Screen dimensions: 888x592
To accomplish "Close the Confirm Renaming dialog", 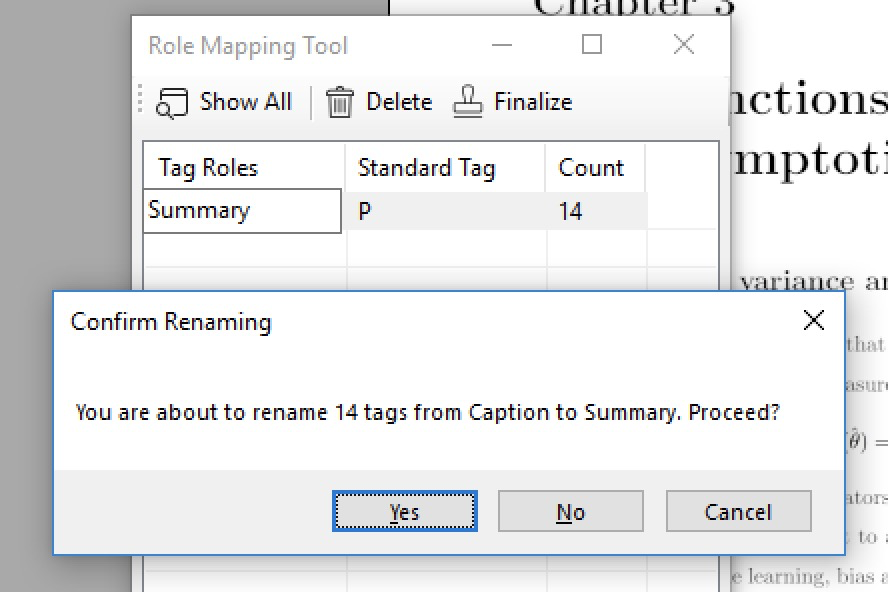I will point(814,320).
